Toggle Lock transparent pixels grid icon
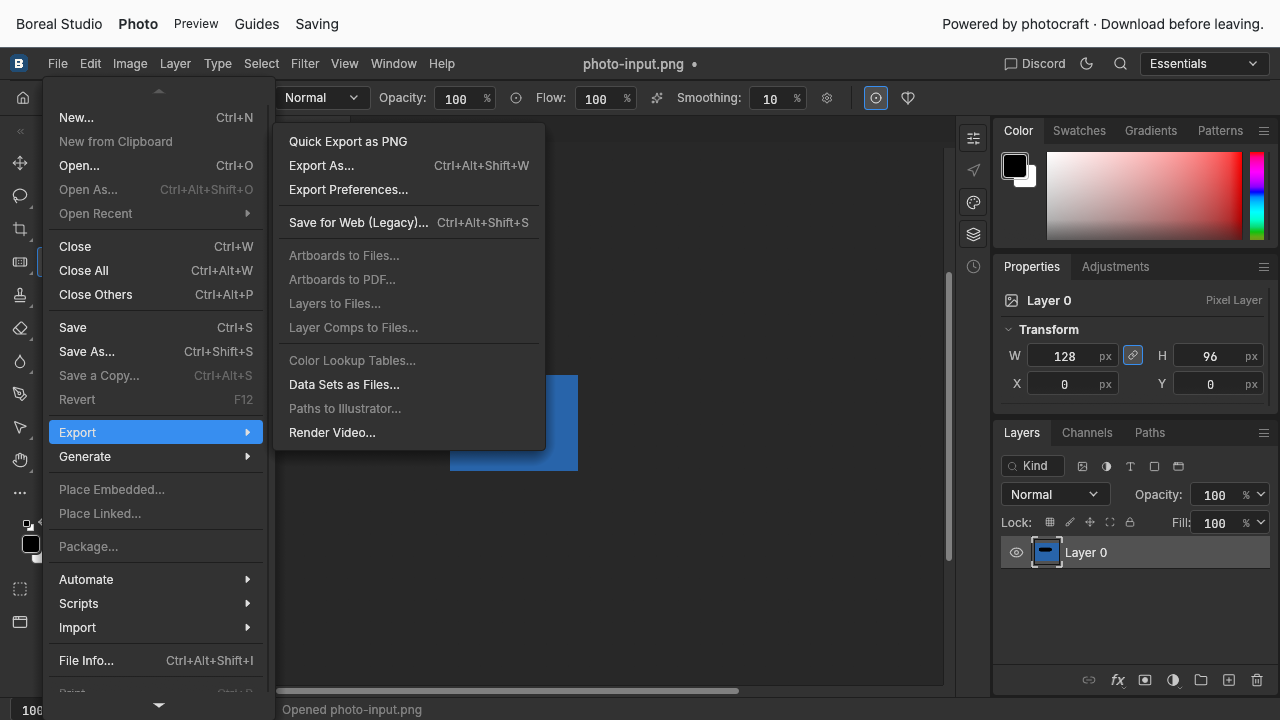Image resolution: width=1280 pixels, height=720 pixels. tap(1050, 522)
